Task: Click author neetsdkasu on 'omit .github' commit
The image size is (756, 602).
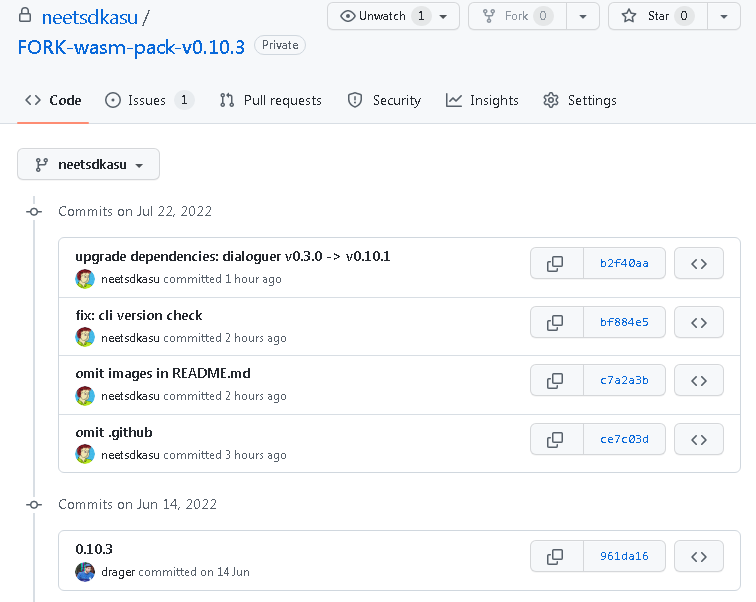Action: [130, 455]
